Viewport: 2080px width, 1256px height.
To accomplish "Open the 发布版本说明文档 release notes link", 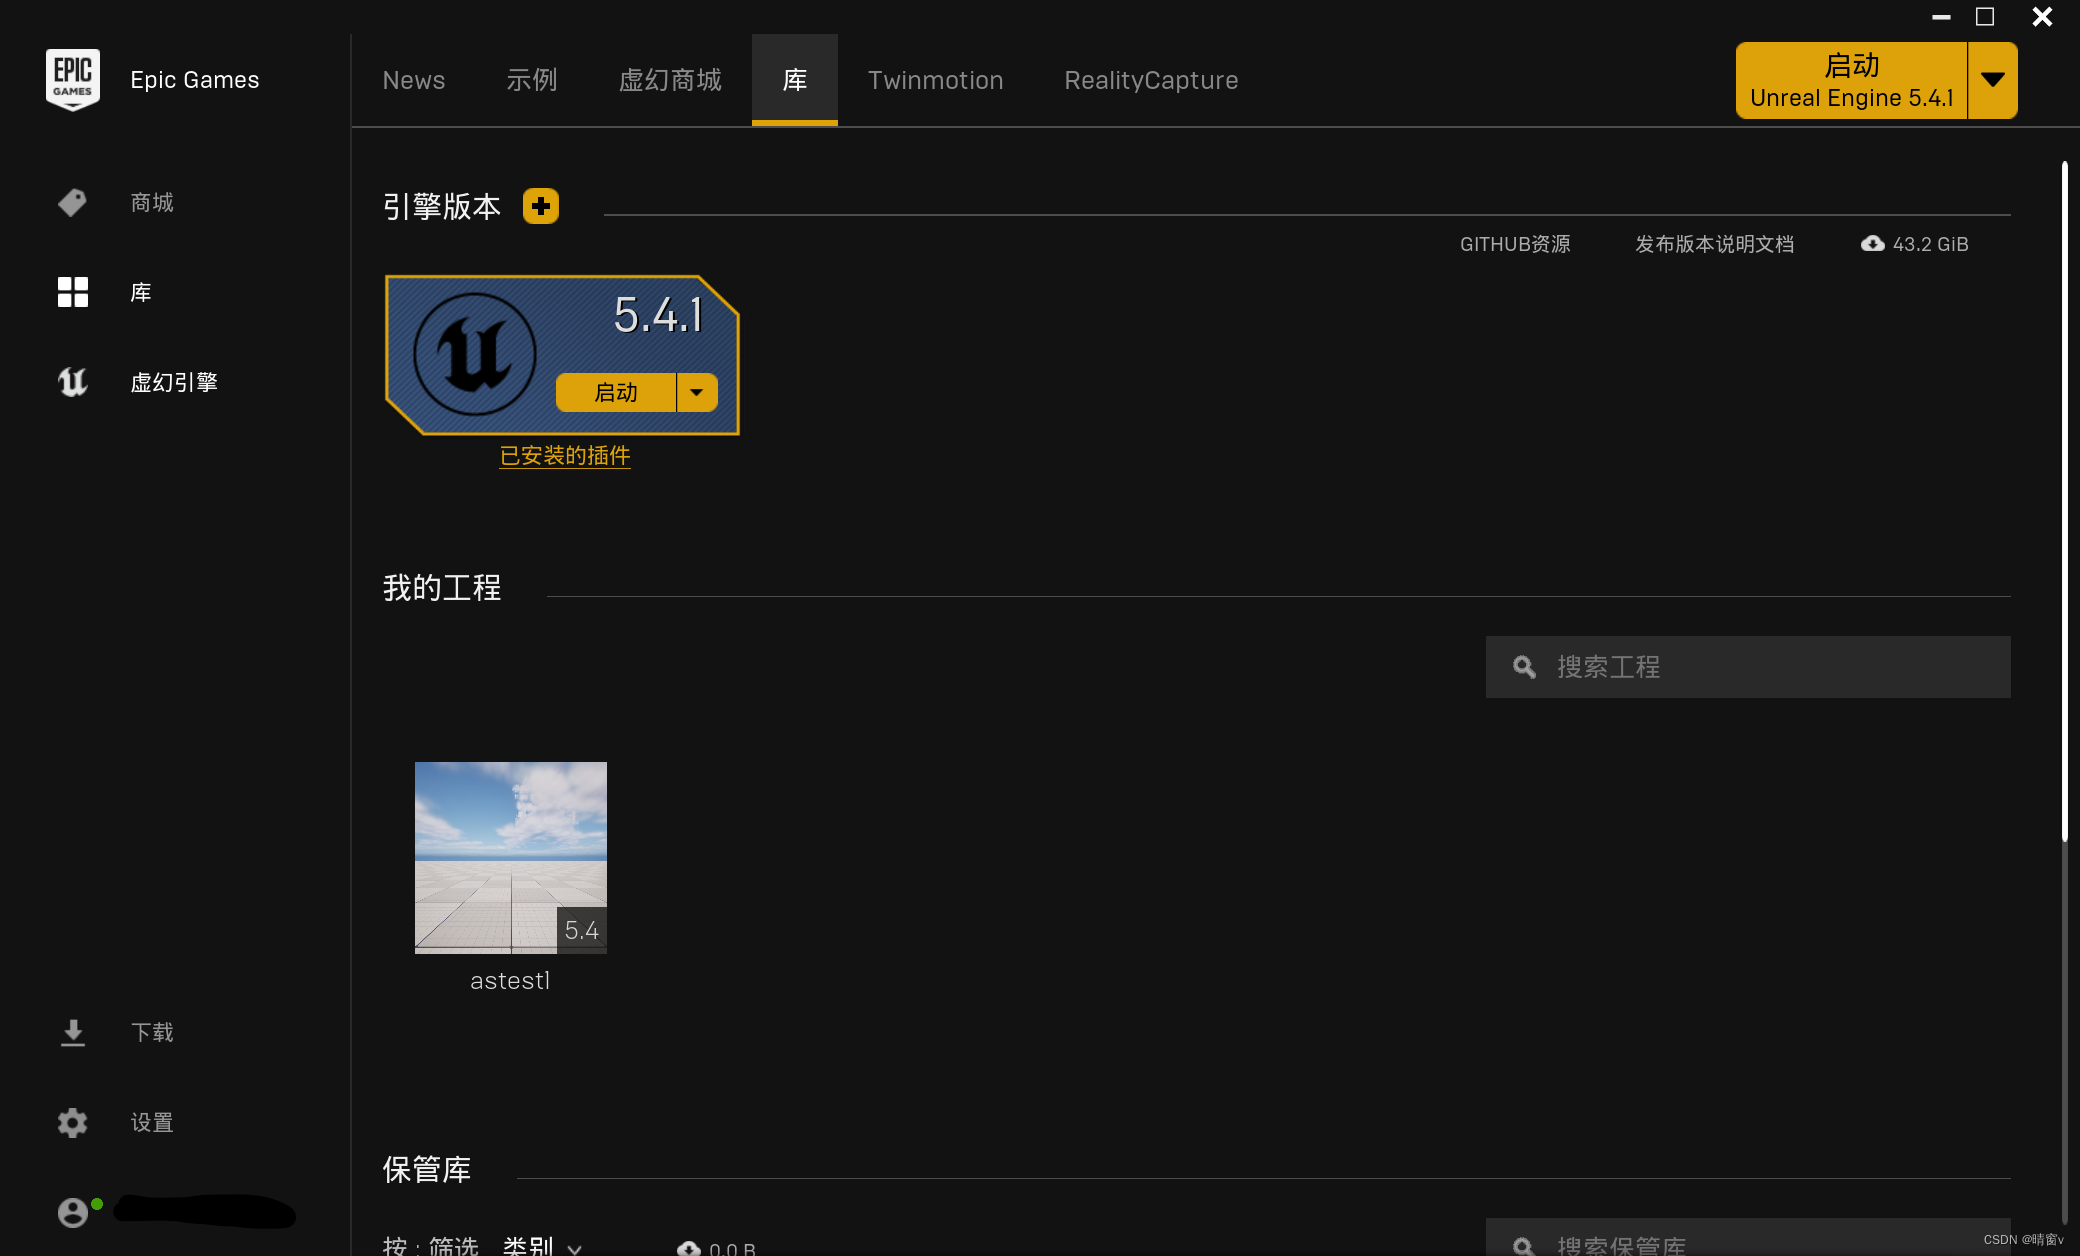I will [1714, 243].
